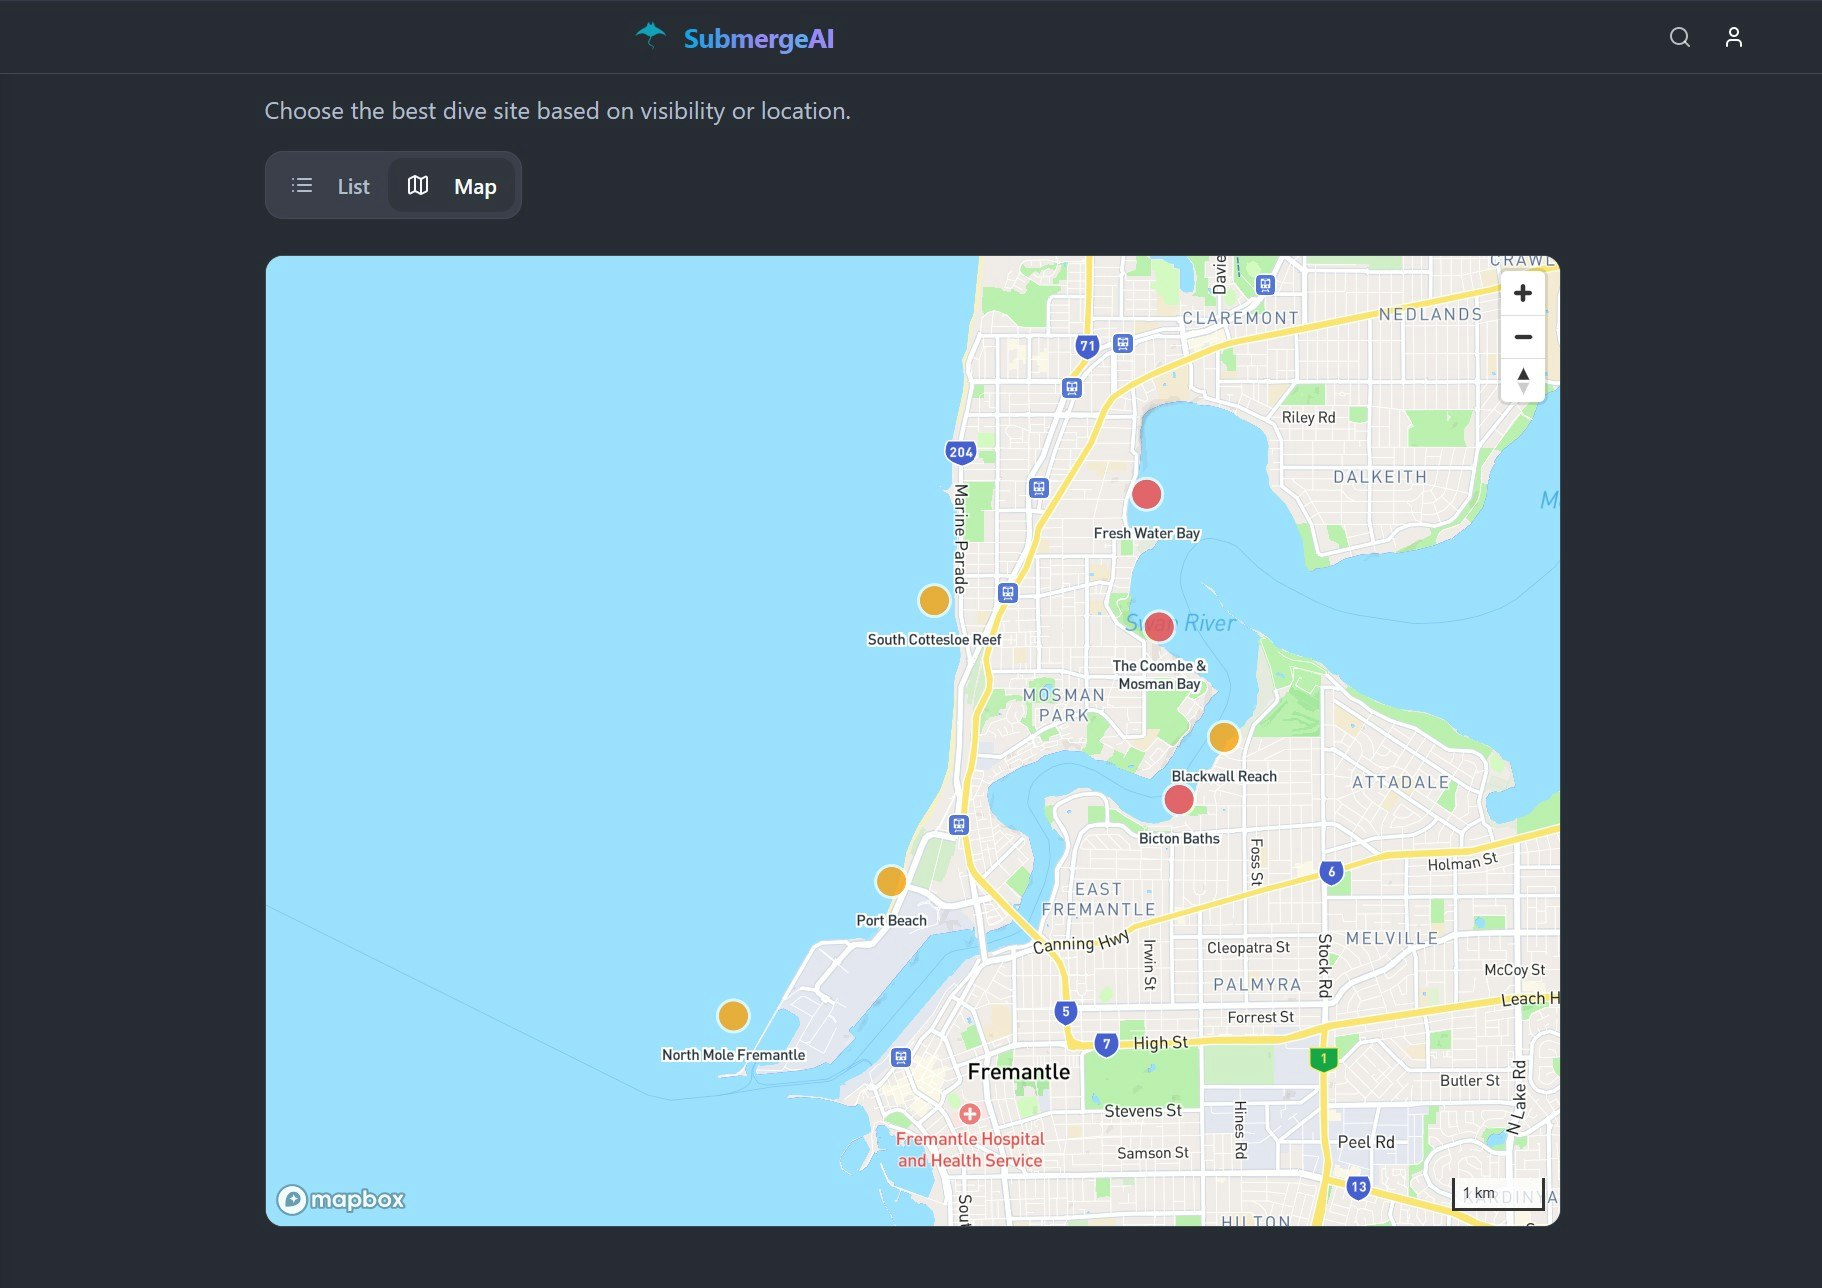The height and width of the screenshot is (1288, 1822).
Task: Click the Mapbox logo in map corner
Action: click(341, 1198)
